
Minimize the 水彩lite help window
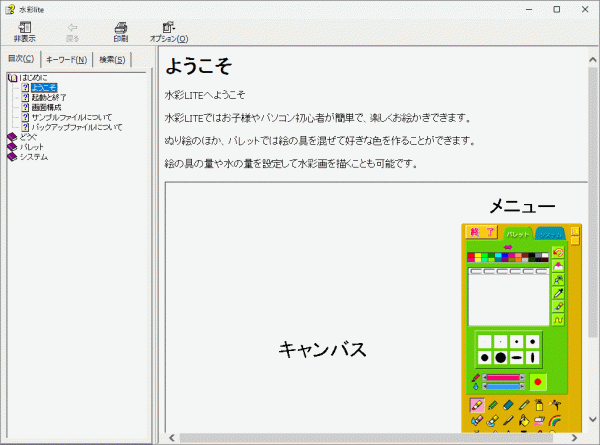[x=529, y=9]
